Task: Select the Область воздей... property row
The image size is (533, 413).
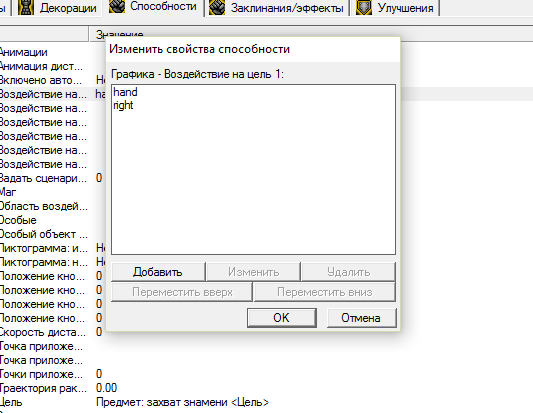Action: pos(44,206)
